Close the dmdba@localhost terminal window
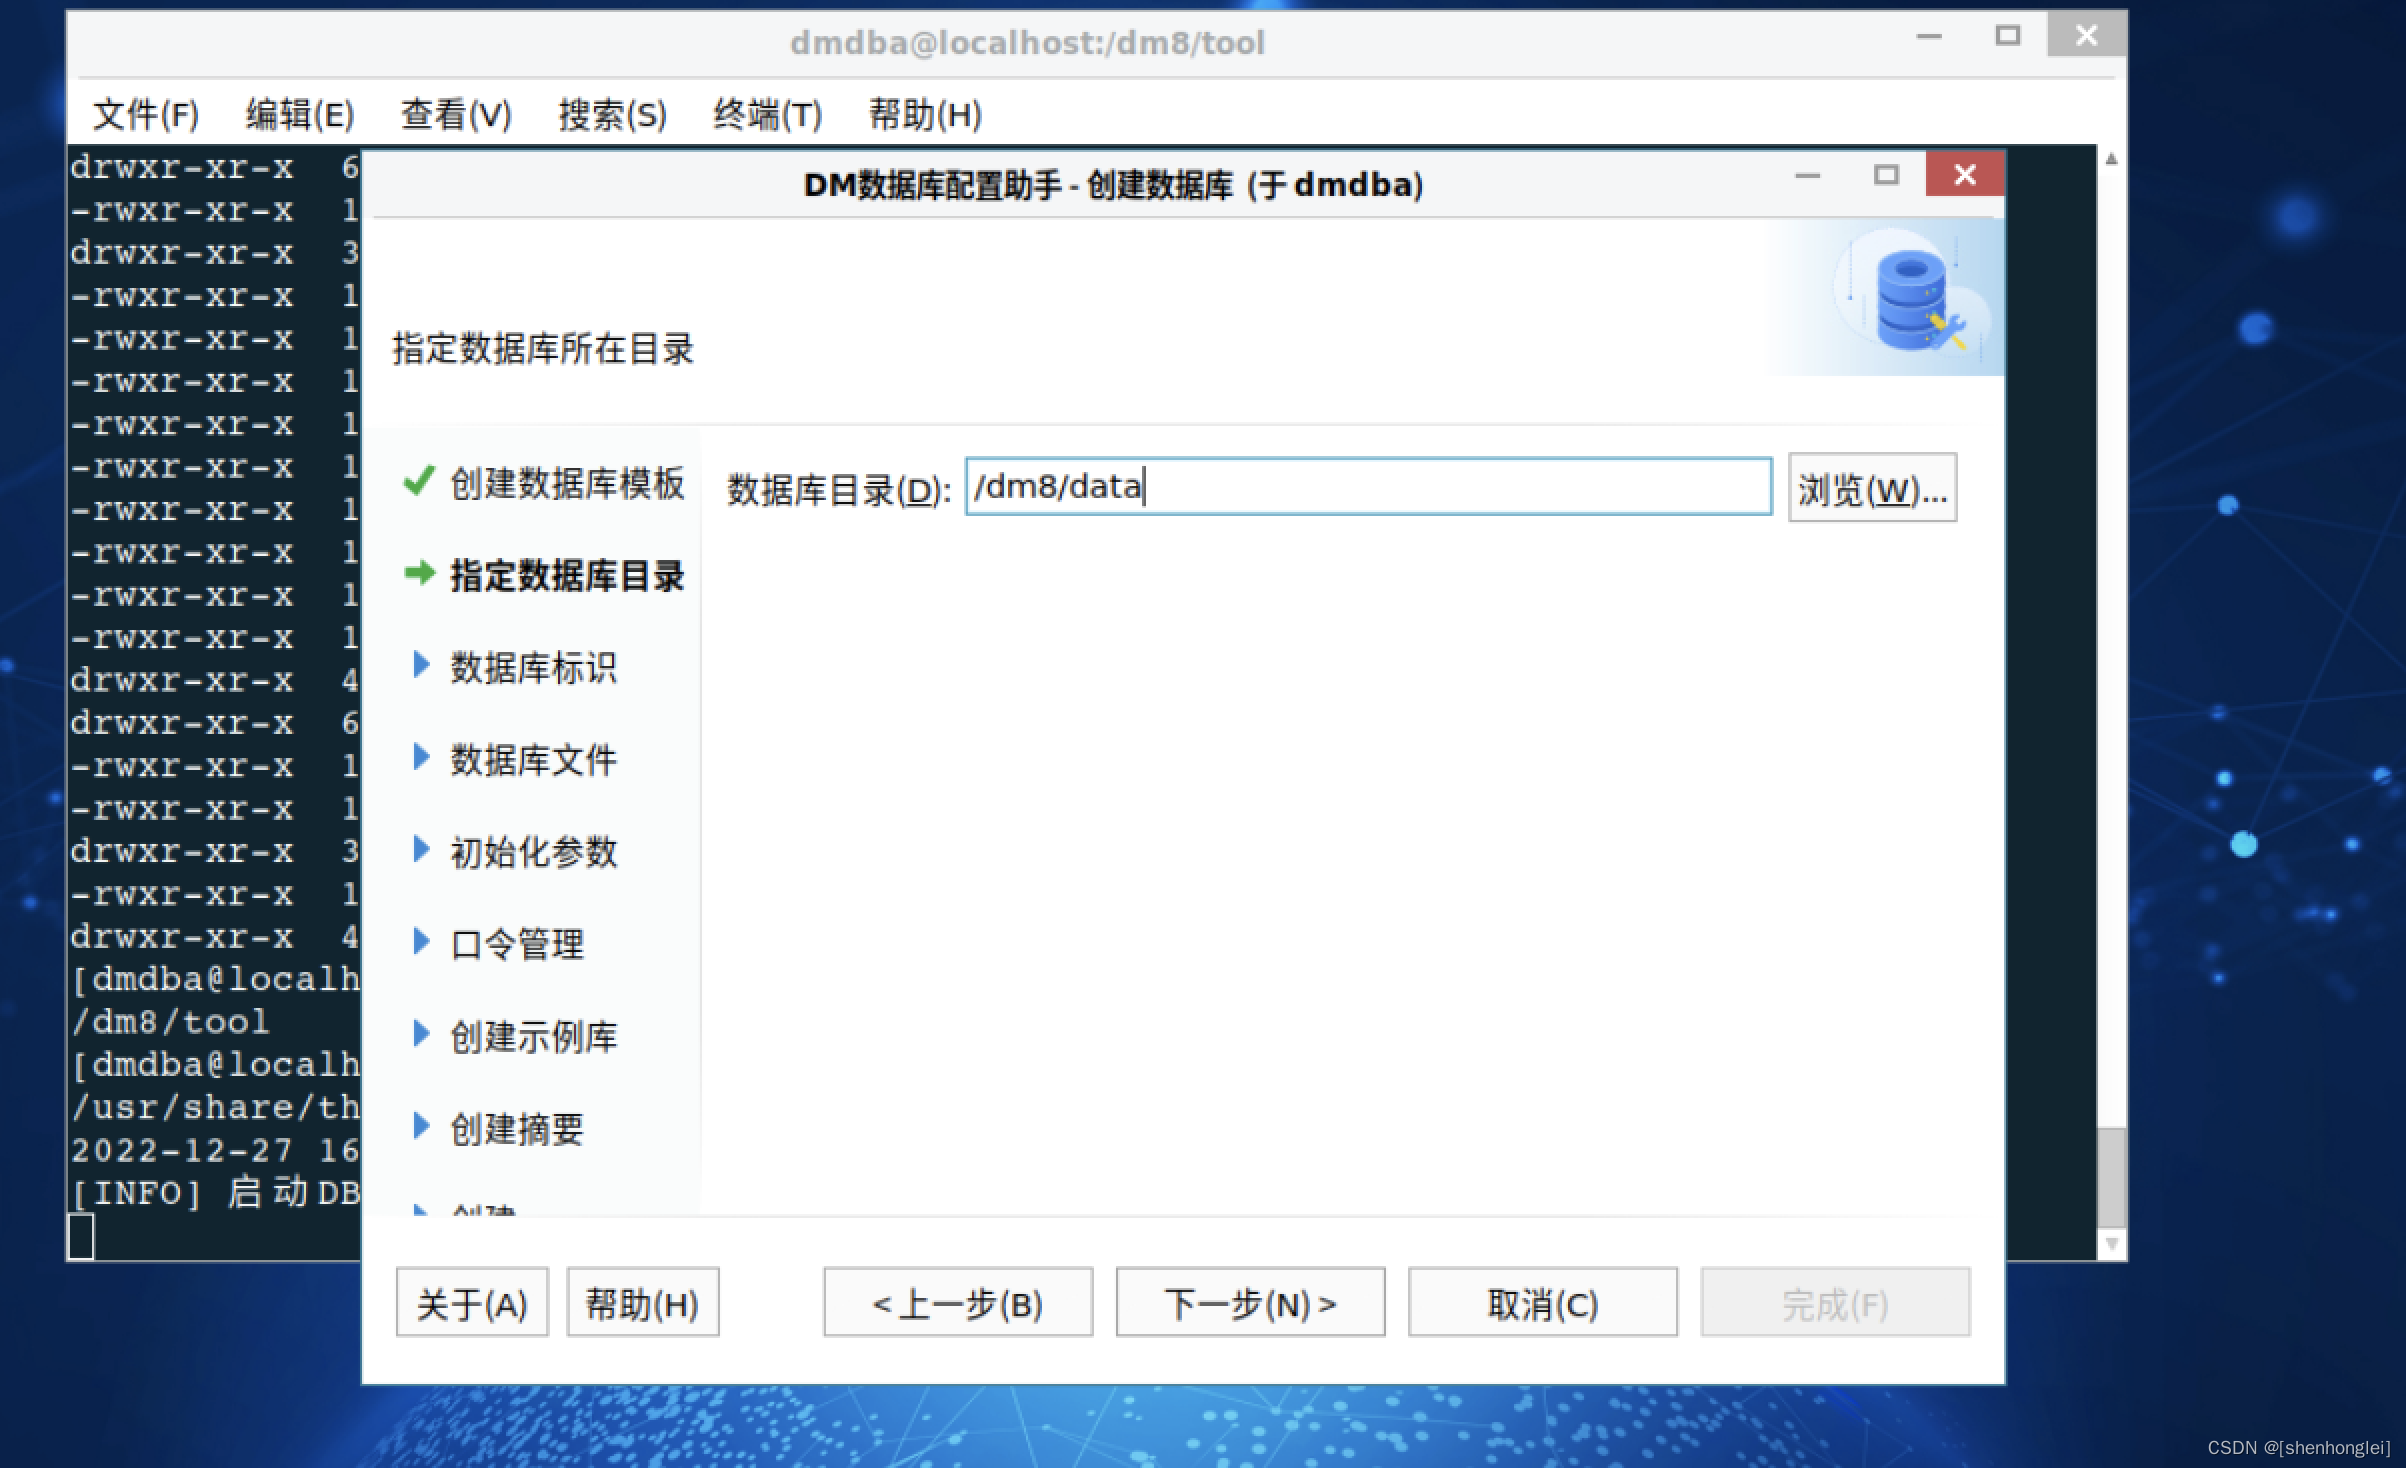Screen dimensions: 2406x1468 coord(2086,35)
